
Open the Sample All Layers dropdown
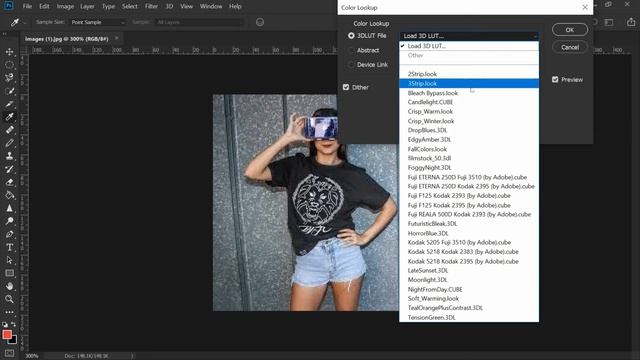coord(200,22)
